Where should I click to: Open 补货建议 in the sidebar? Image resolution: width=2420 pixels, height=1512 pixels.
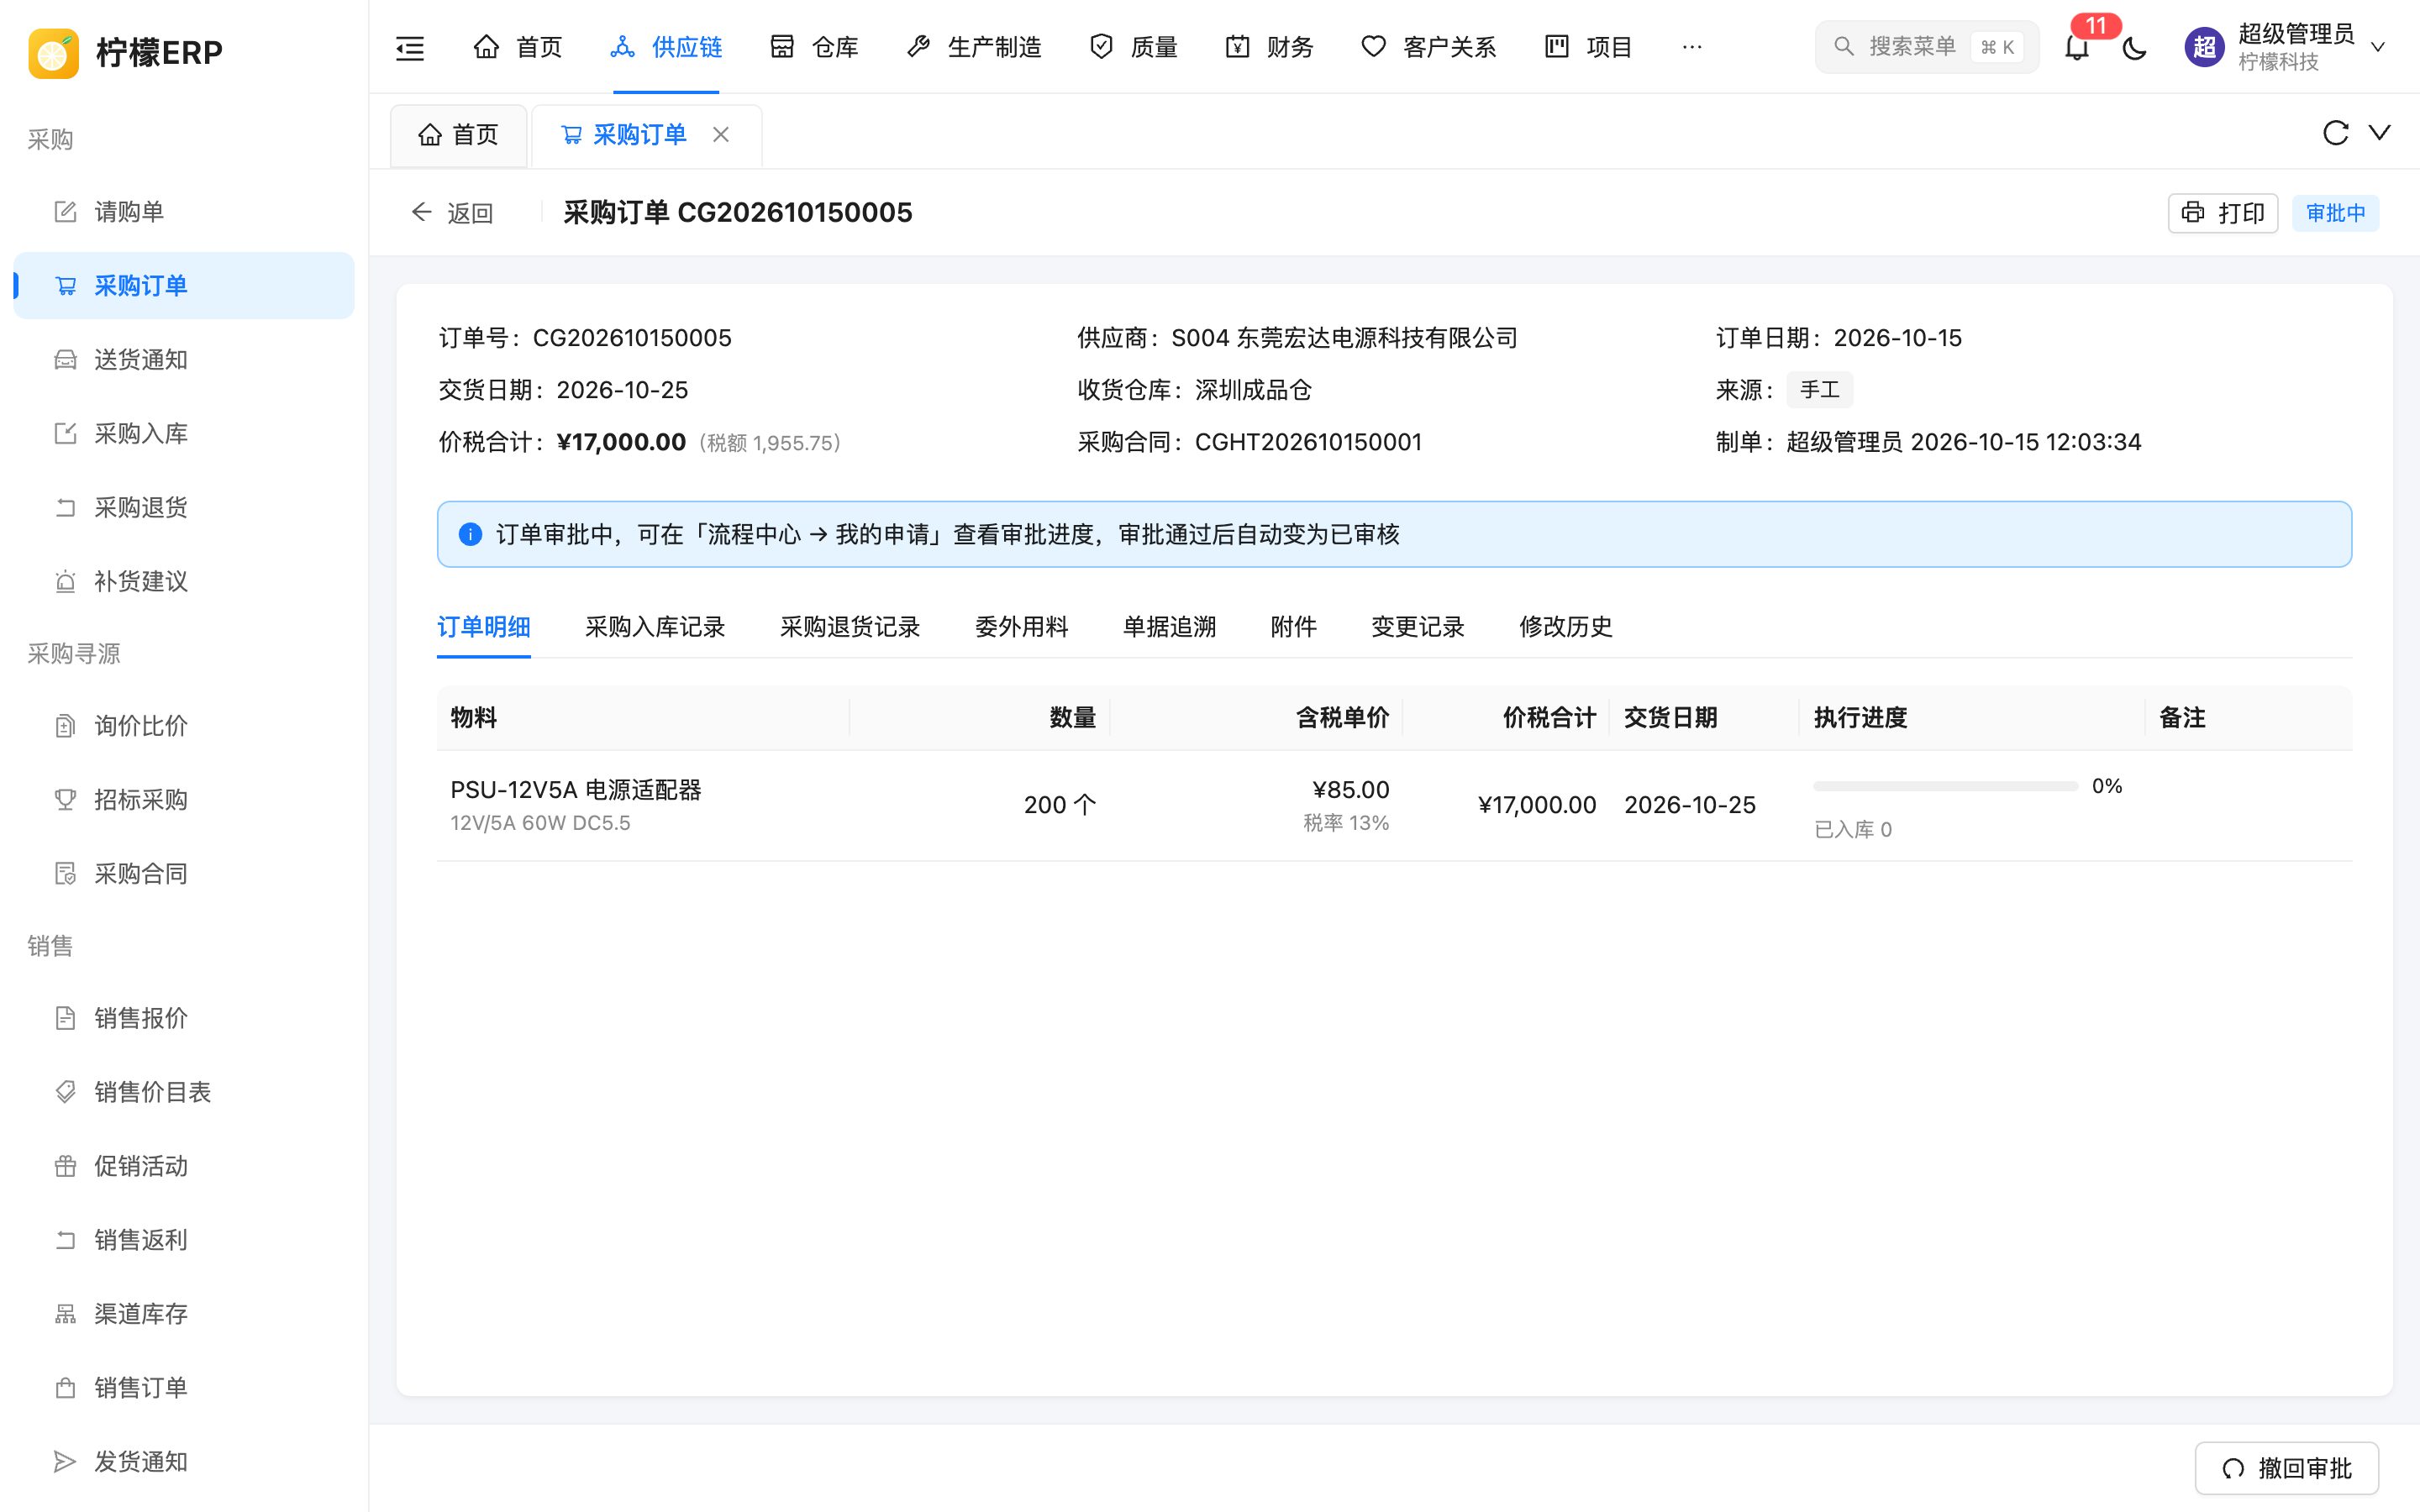point(184,582)
